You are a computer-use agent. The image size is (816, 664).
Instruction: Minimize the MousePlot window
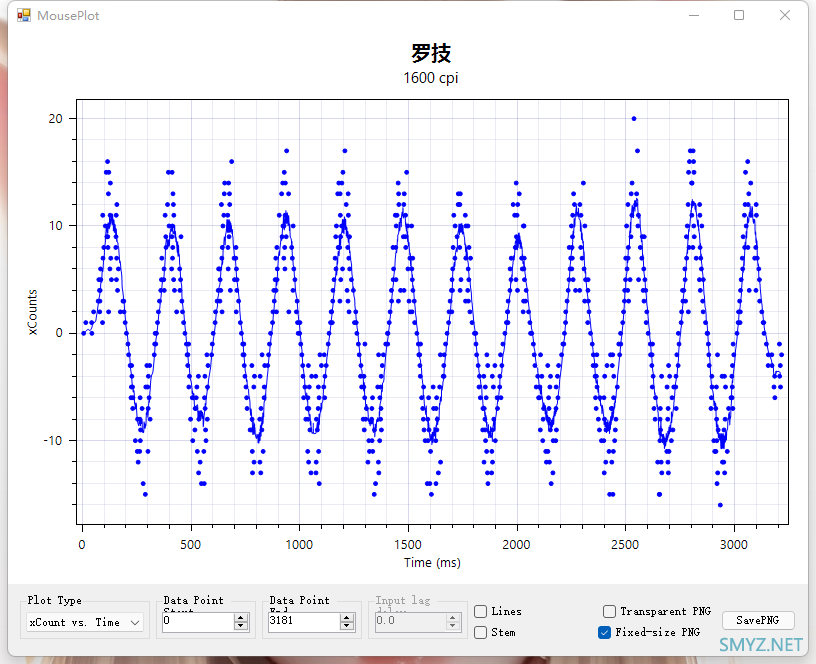(694, 16)
